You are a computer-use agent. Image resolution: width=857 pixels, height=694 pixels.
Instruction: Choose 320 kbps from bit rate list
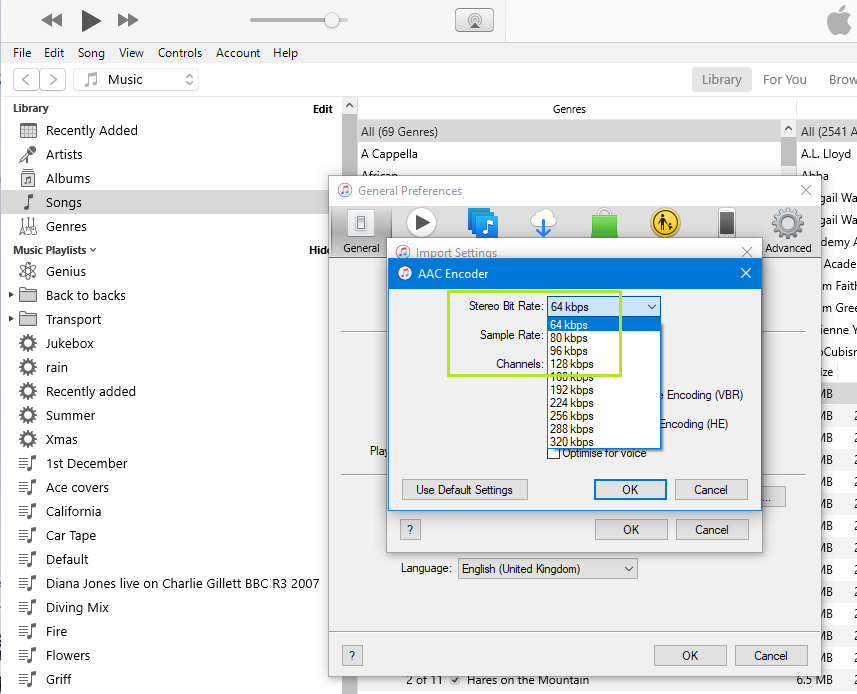(x=604, y=442)
